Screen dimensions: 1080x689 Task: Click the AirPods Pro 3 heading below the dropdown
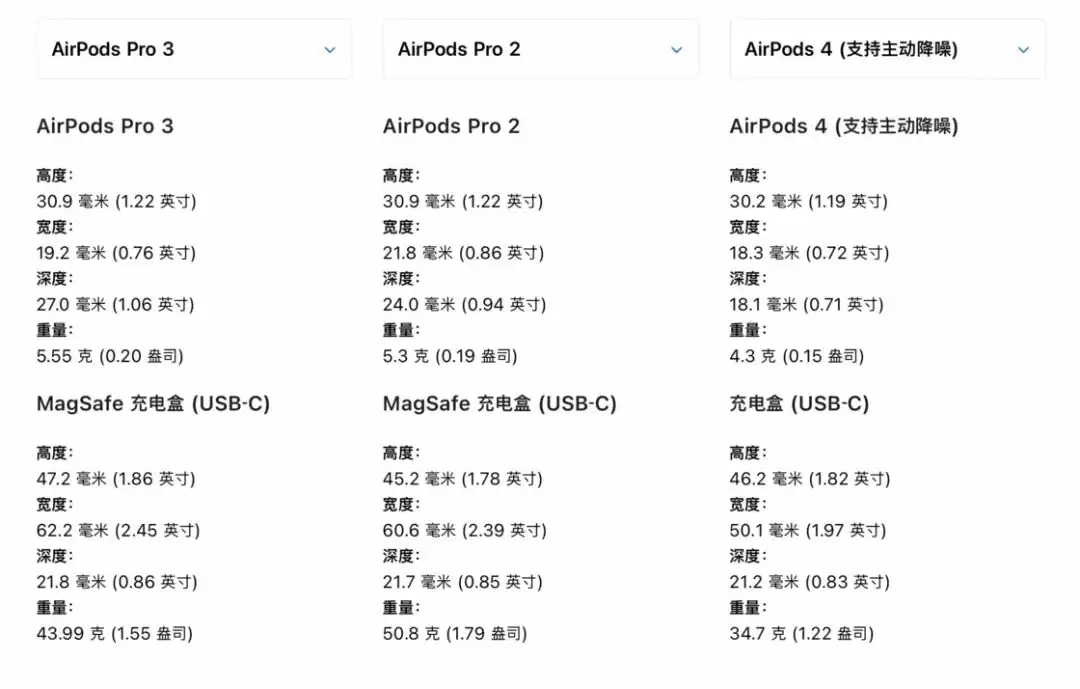click(105, 126)
